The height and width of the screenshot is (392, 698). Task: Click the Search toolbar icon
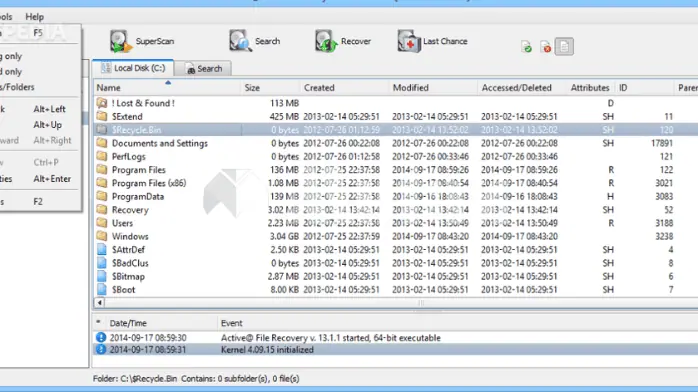(241, 41)
